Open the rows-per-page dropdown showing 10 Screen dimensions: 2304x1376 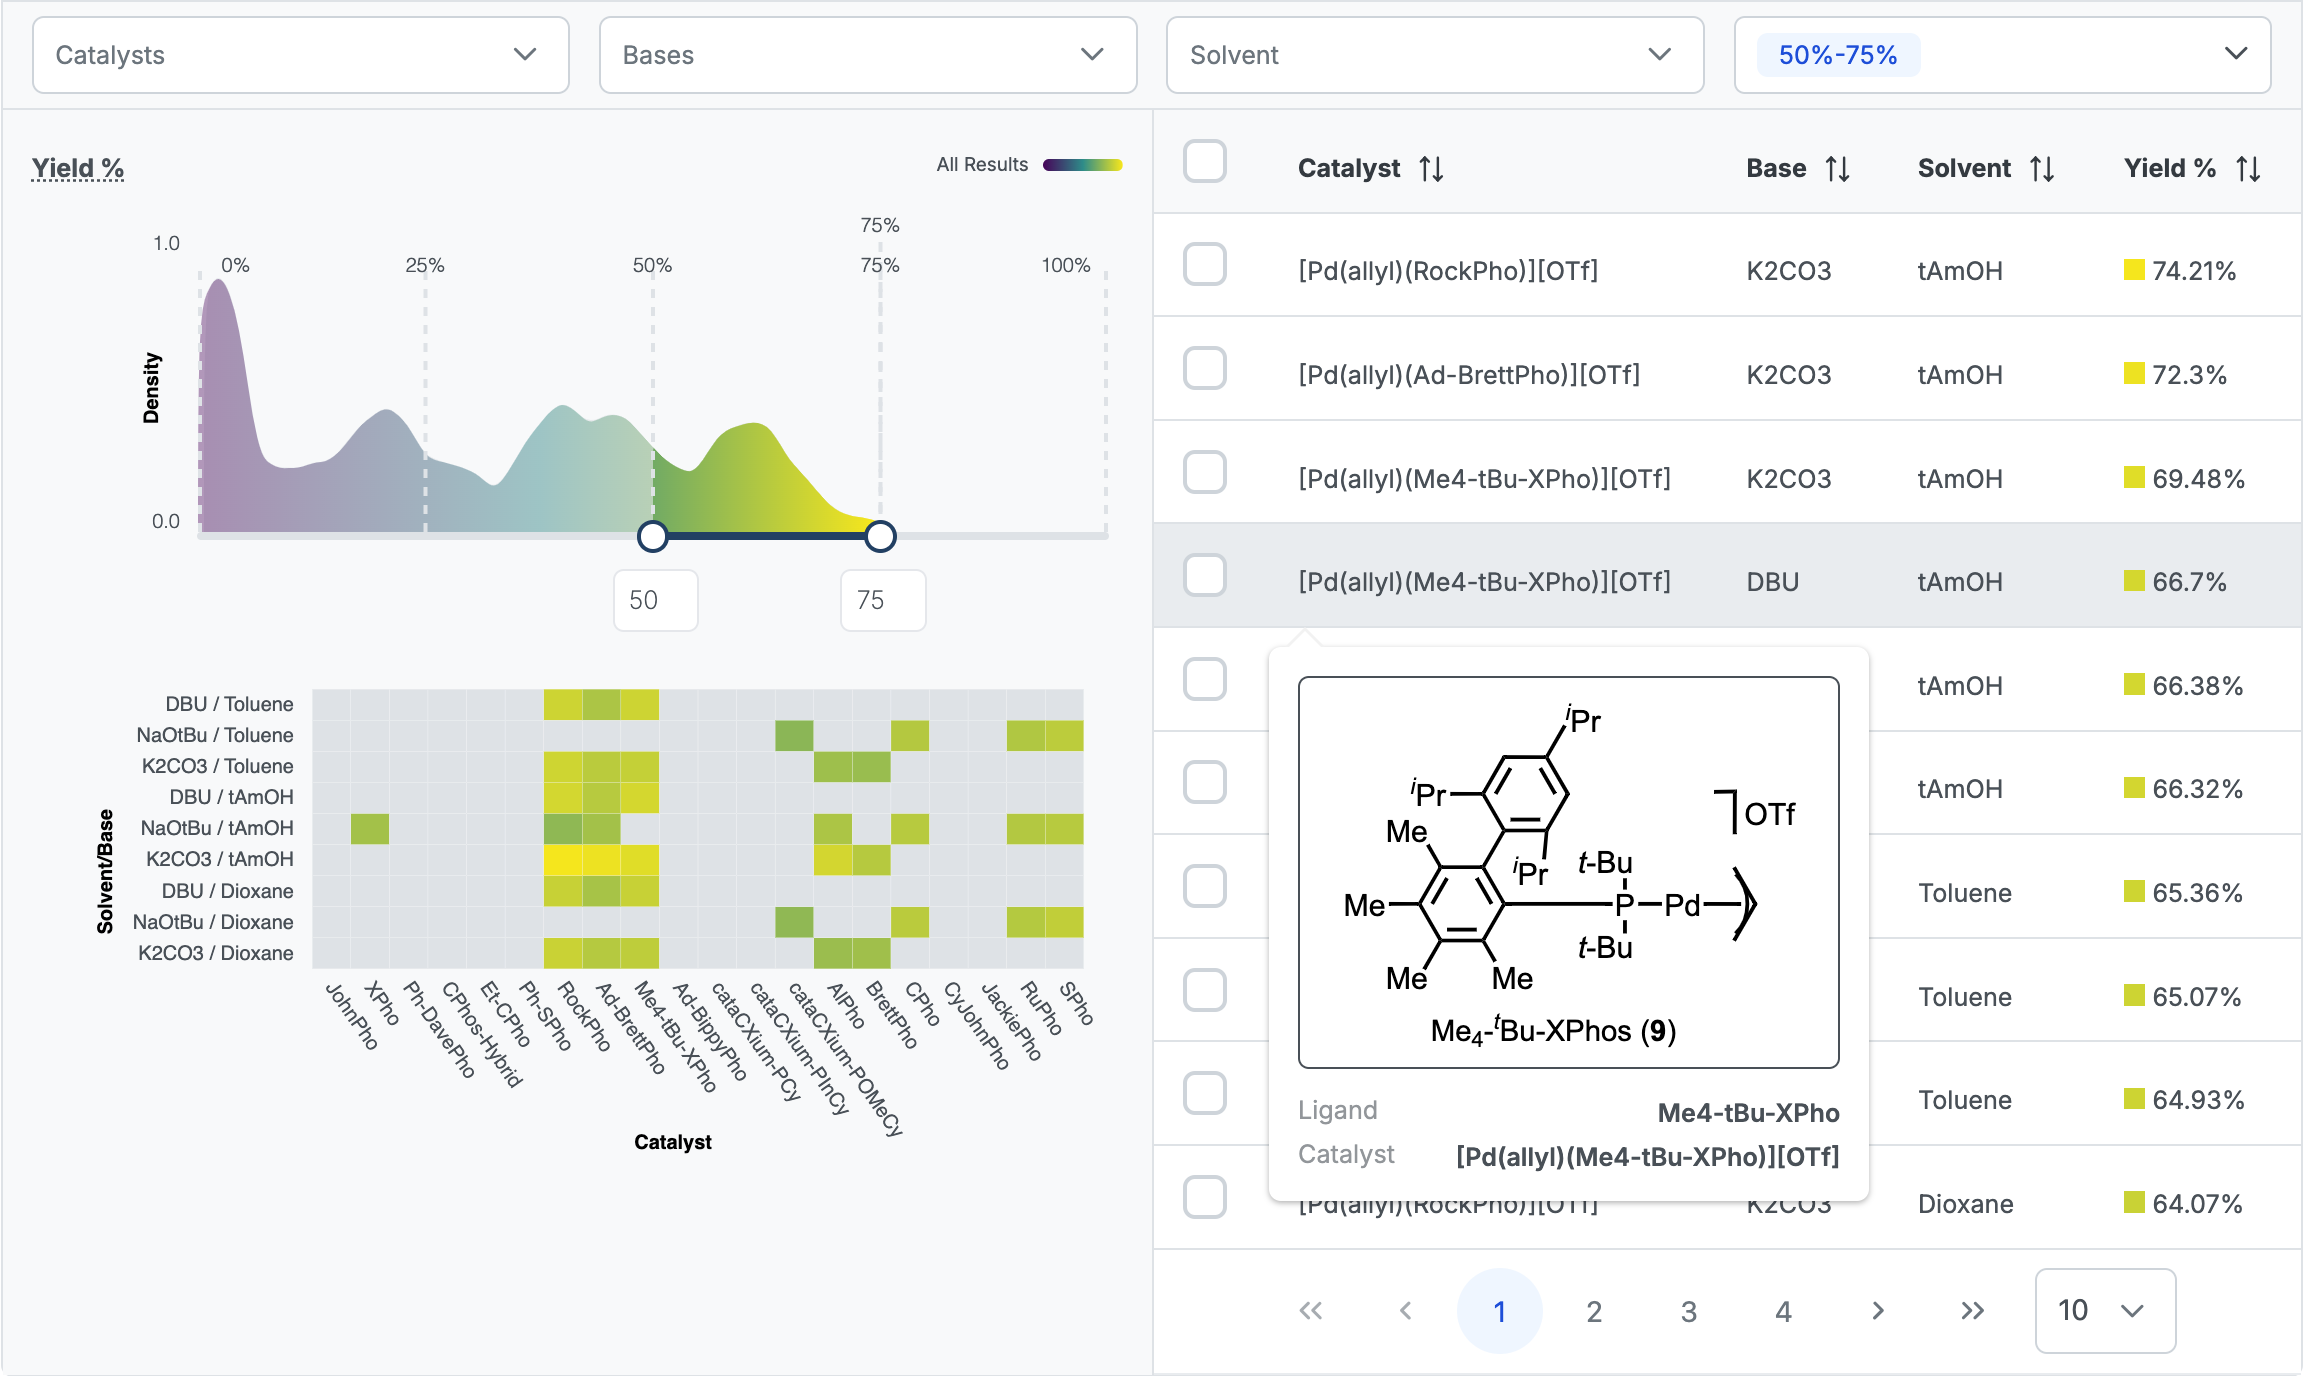[x=2104, y=1311]
